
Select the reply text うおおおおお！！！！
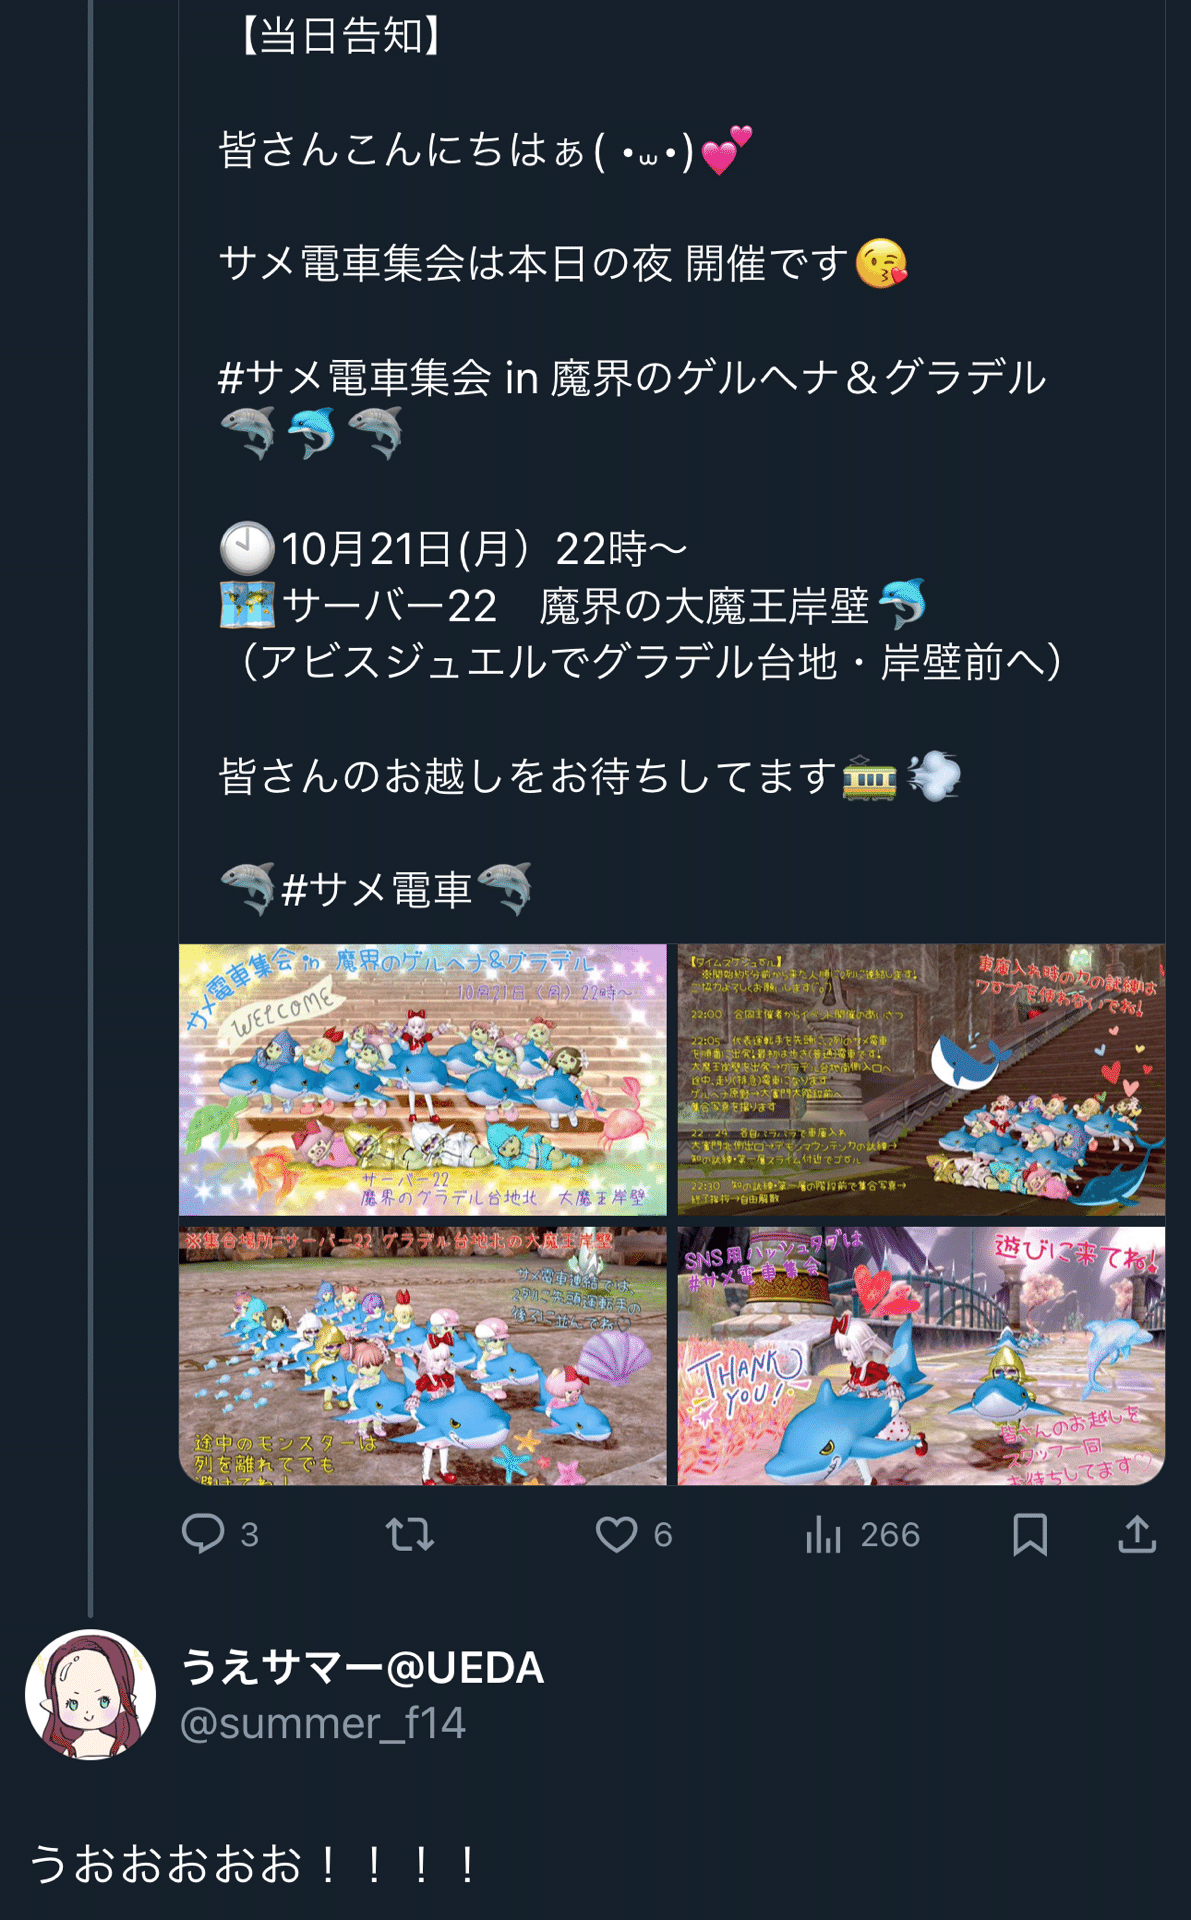coord(255,1865)
